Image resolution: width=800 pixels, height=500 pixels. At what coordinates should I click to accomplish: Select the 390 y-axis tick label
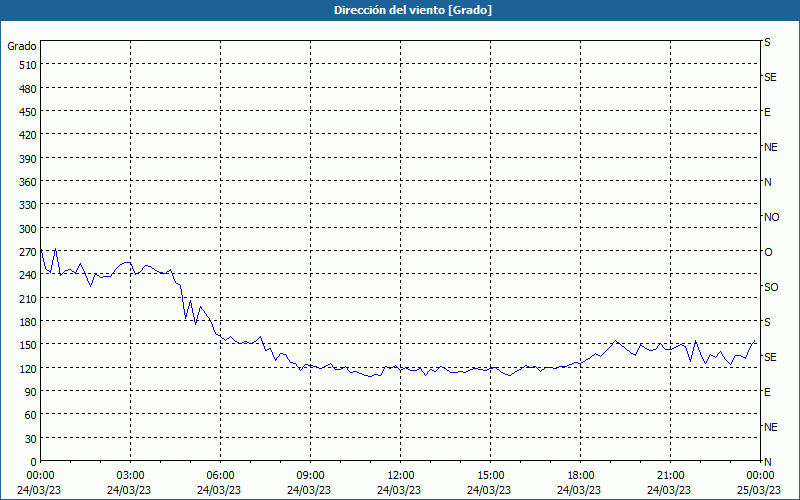28,159
